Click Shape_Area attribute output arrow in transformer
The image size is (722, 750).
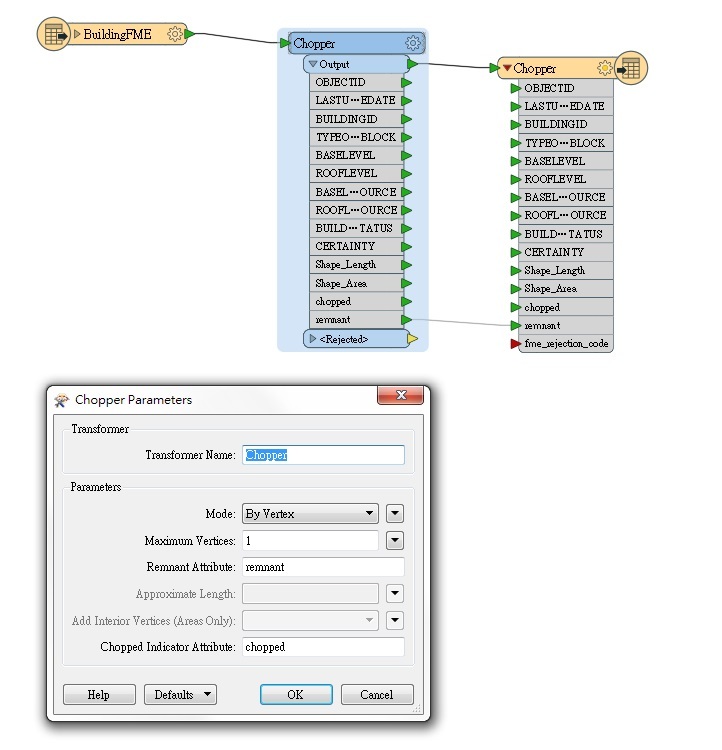point(407,284)
